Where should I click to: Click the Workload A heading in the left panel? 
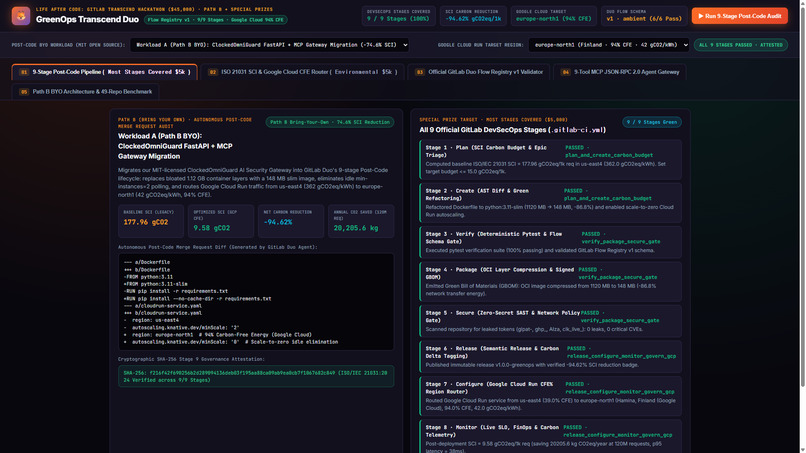click(x=175, y=146)
